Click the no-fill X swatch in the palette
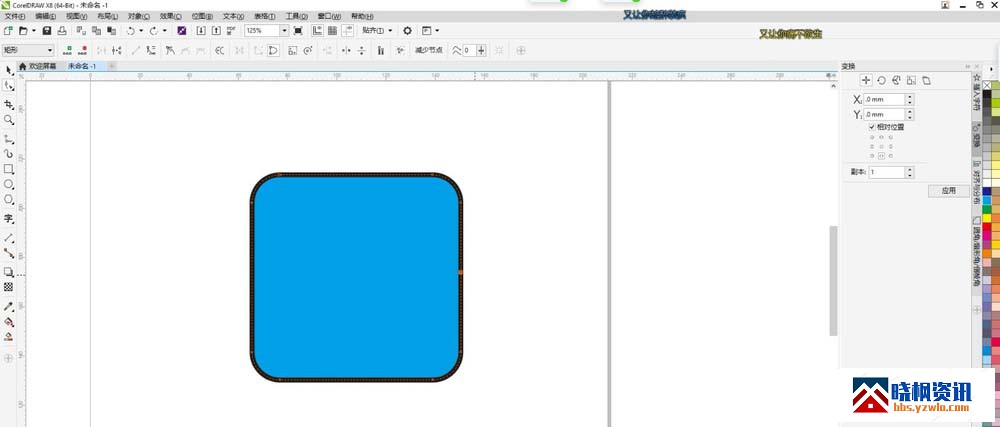The image size is (1000, 427). pos(987,85)
